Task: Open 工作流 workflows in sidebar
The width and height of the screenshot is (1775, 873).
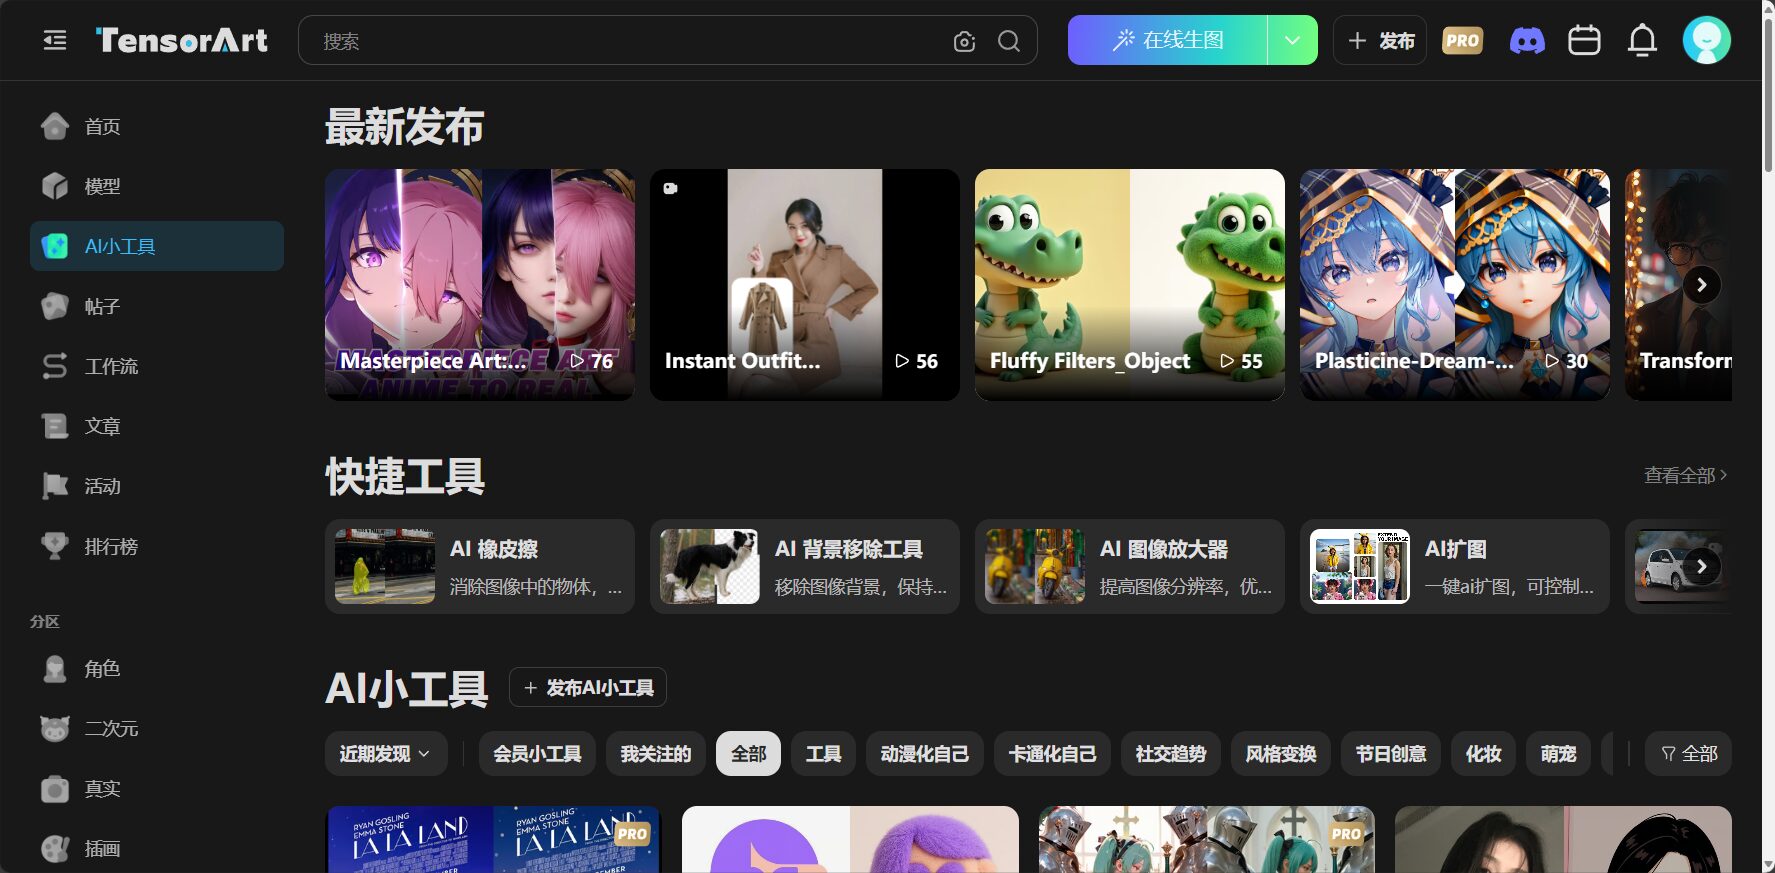Action: [157, 366]
